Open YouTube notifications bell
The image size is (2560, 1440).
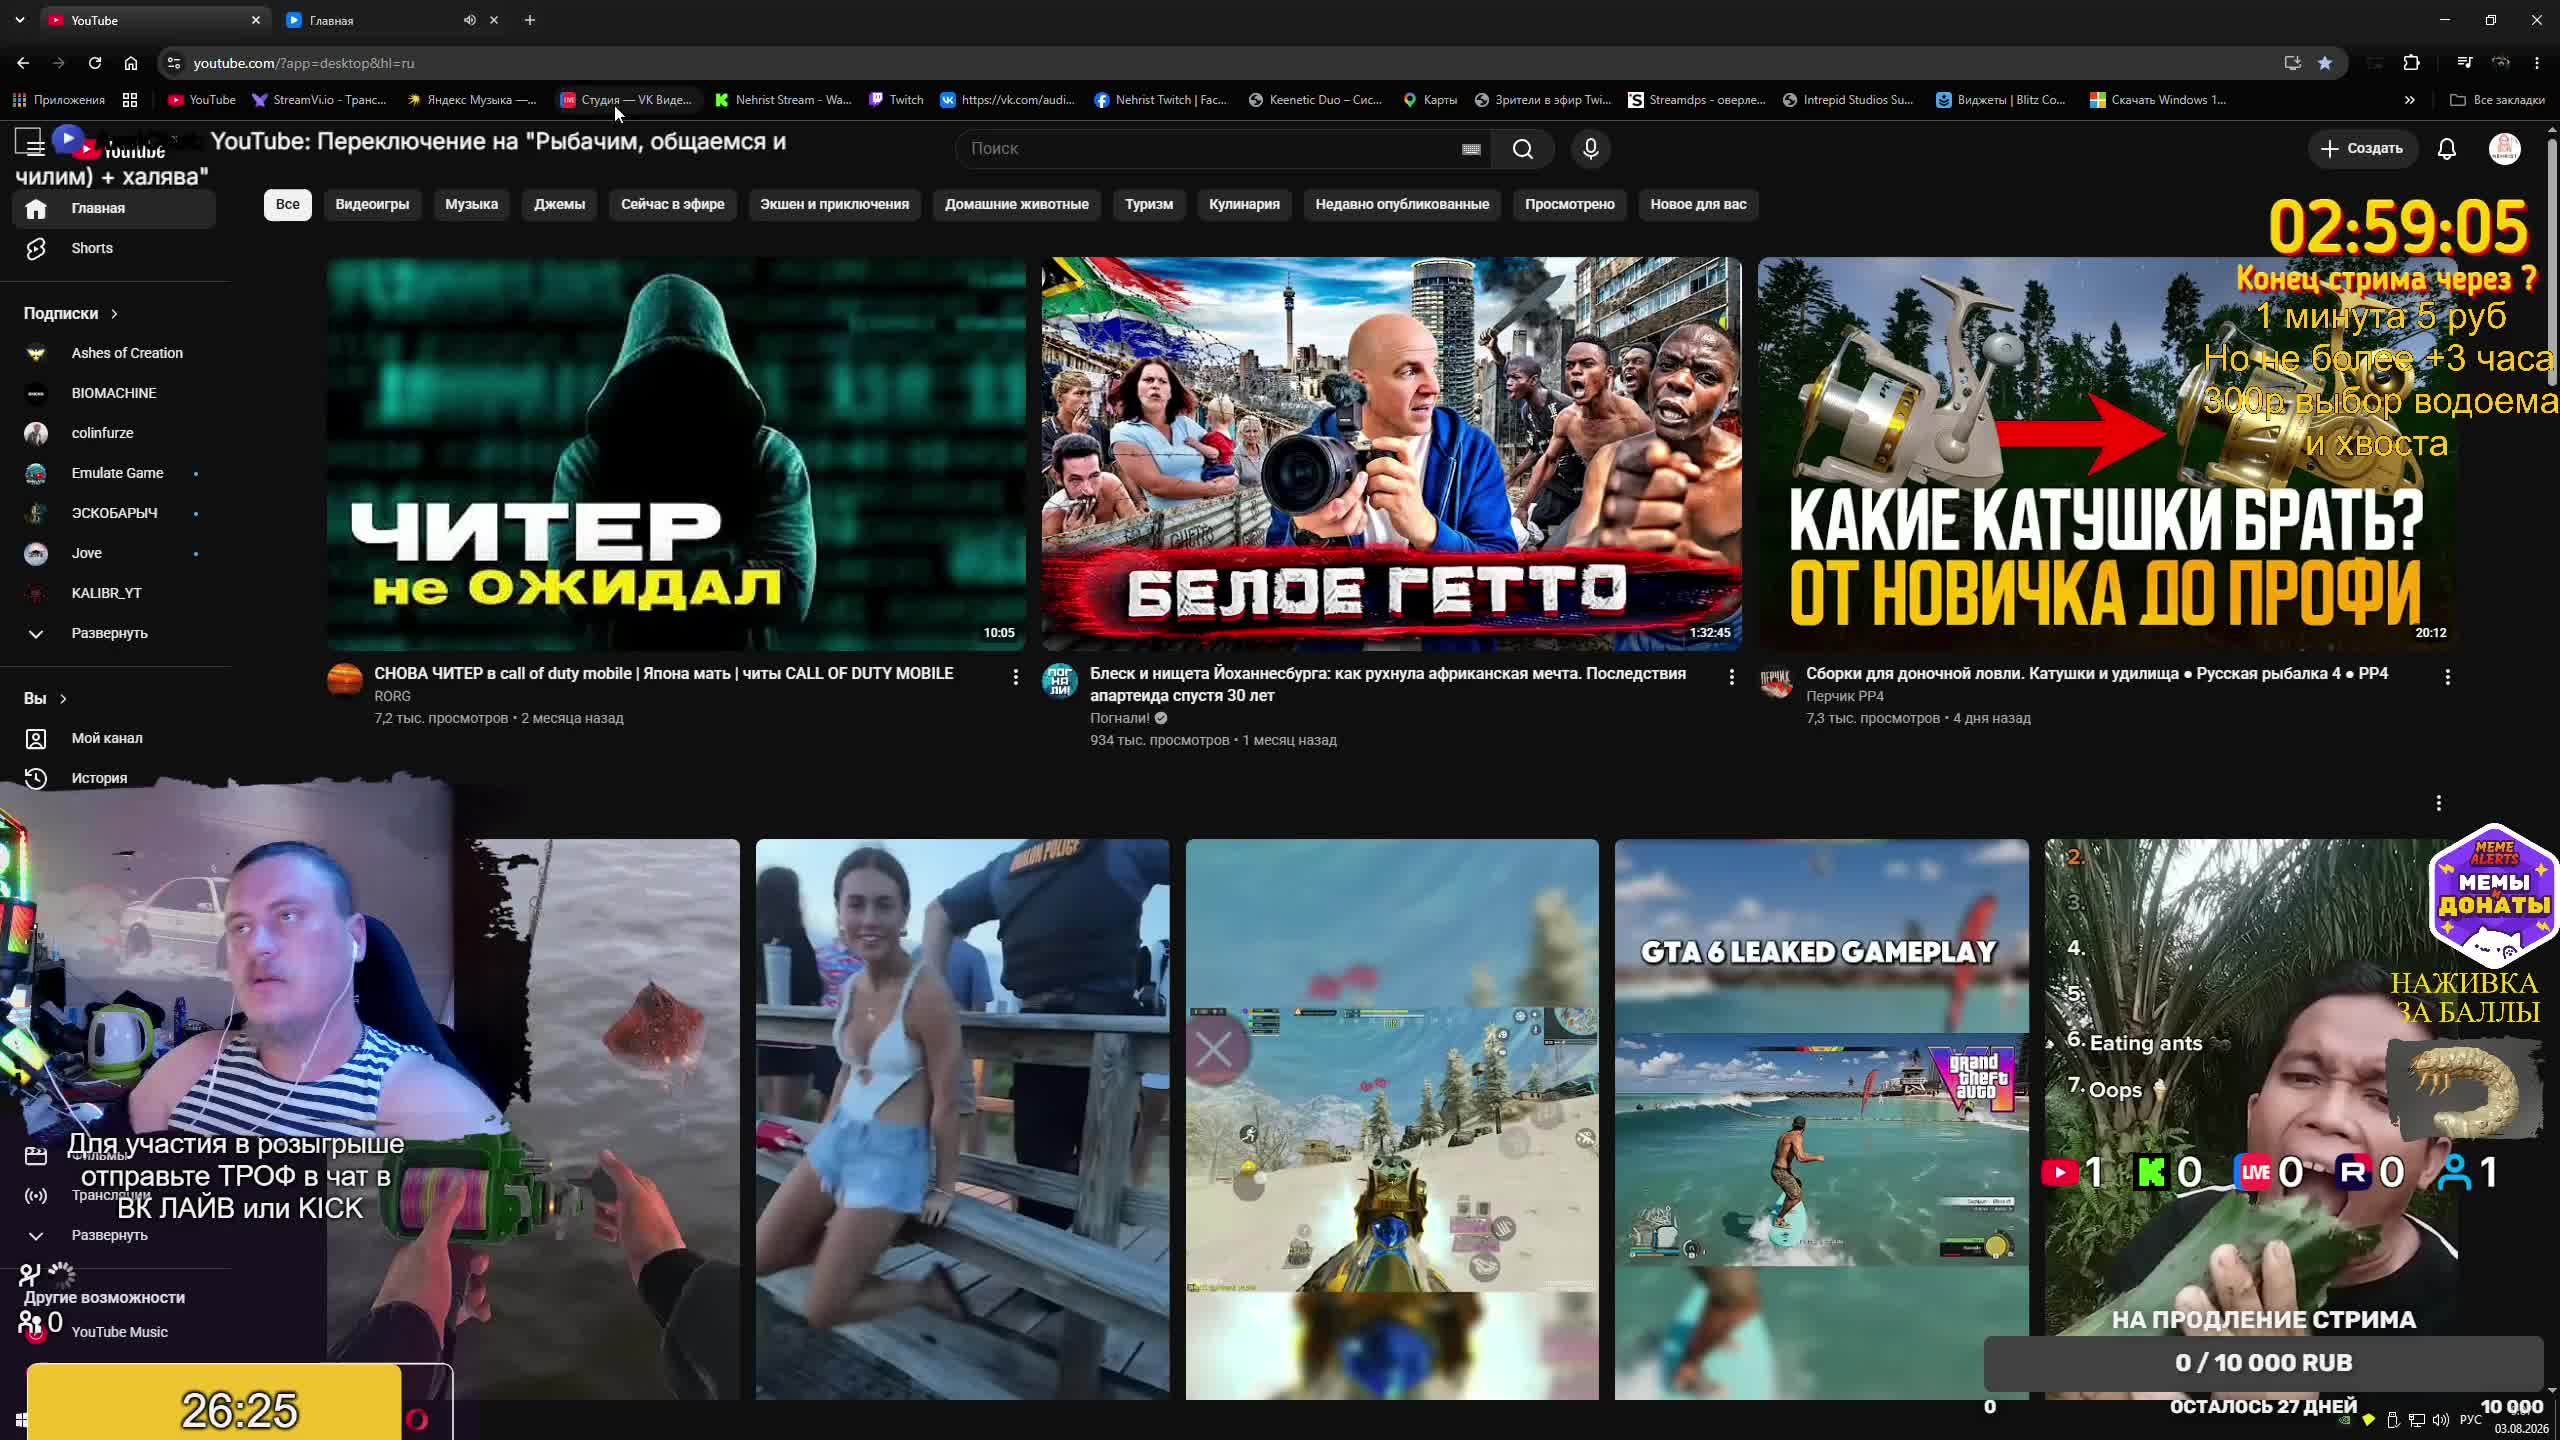point(2446,149)
